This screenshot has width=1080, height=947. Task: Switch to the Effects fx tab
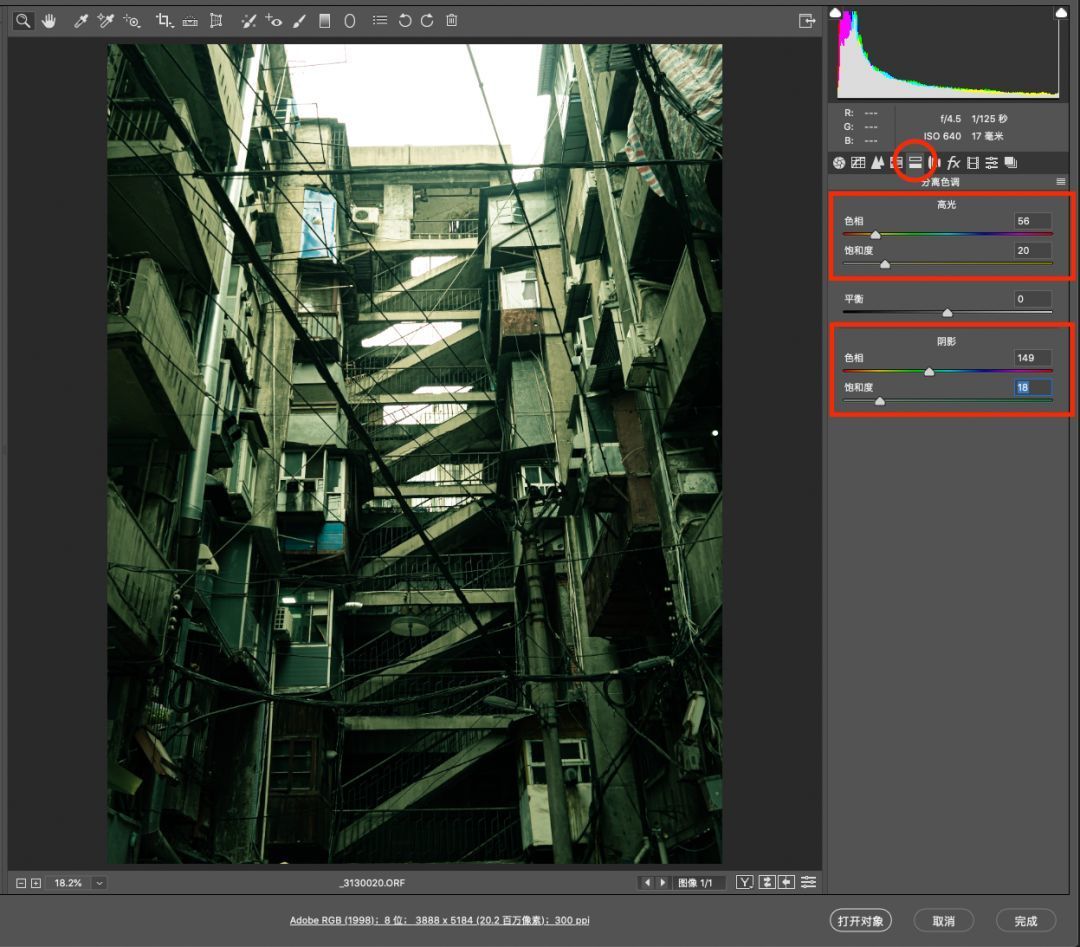(x=953, y=163)
